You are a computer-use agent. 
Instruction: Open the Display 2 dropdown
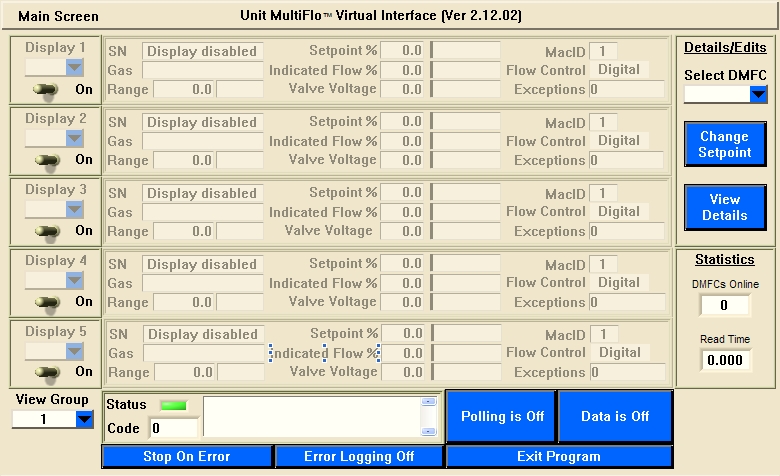click(74, 138)
